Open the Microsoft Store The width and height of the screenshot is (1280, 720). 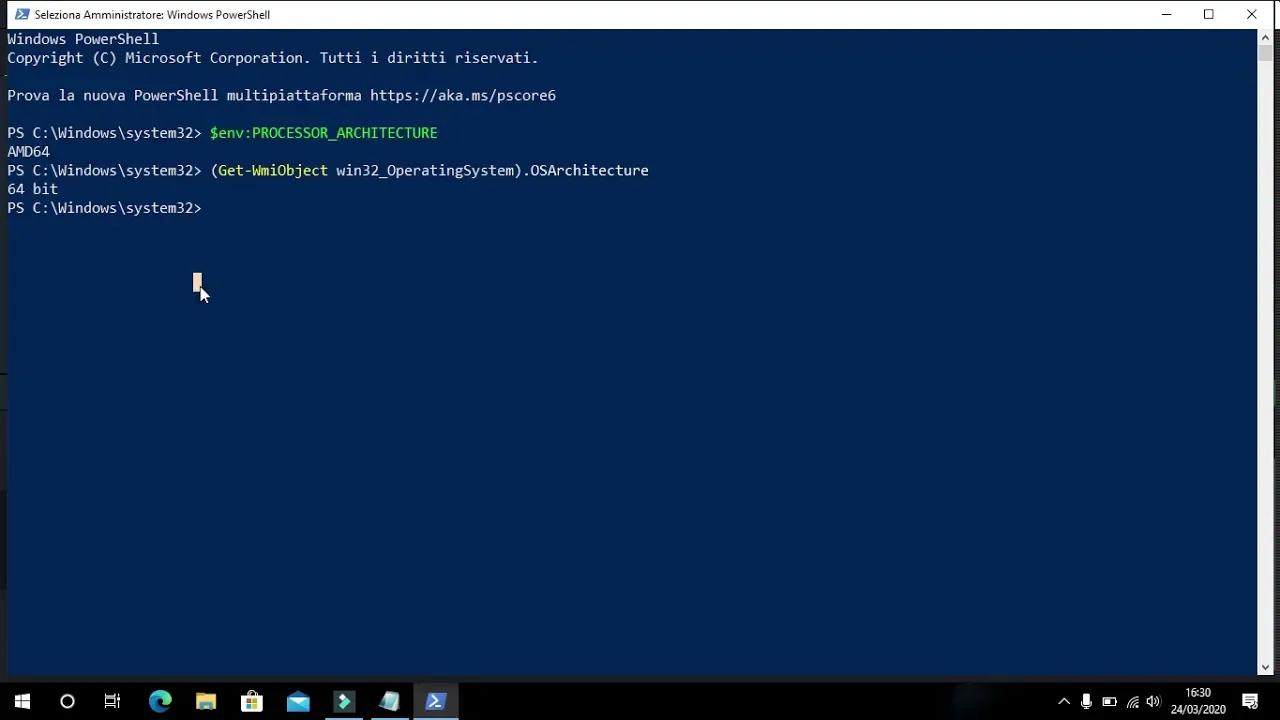[x=251, y=700]
